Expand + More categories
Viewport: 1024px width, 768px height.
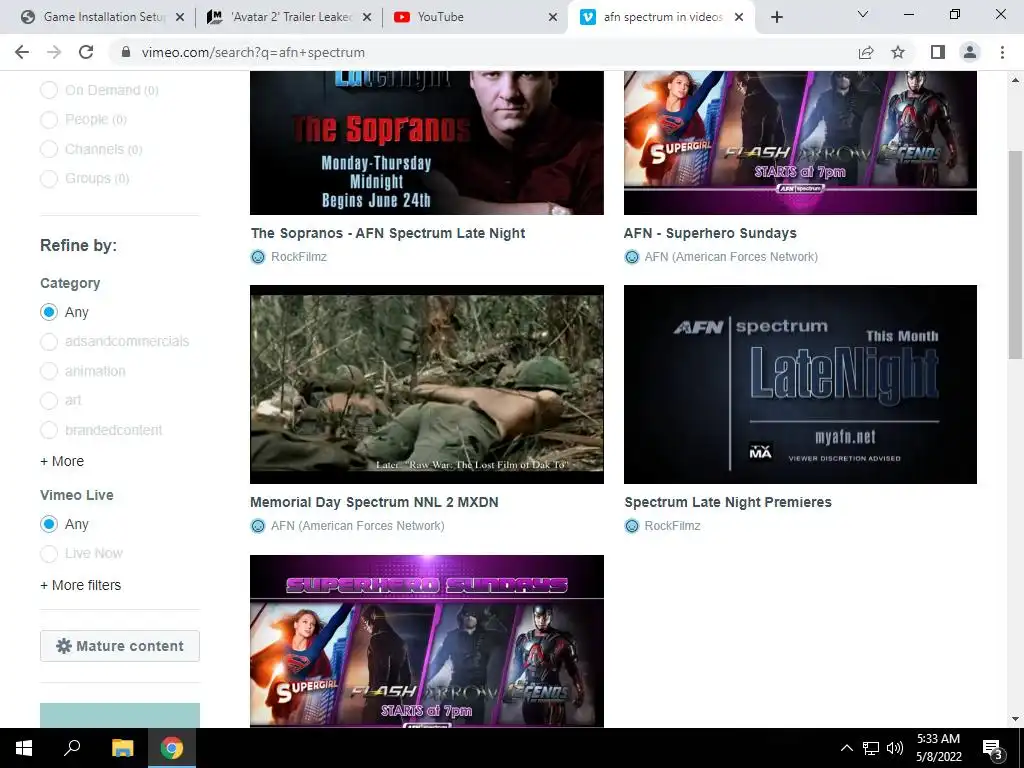62,461
